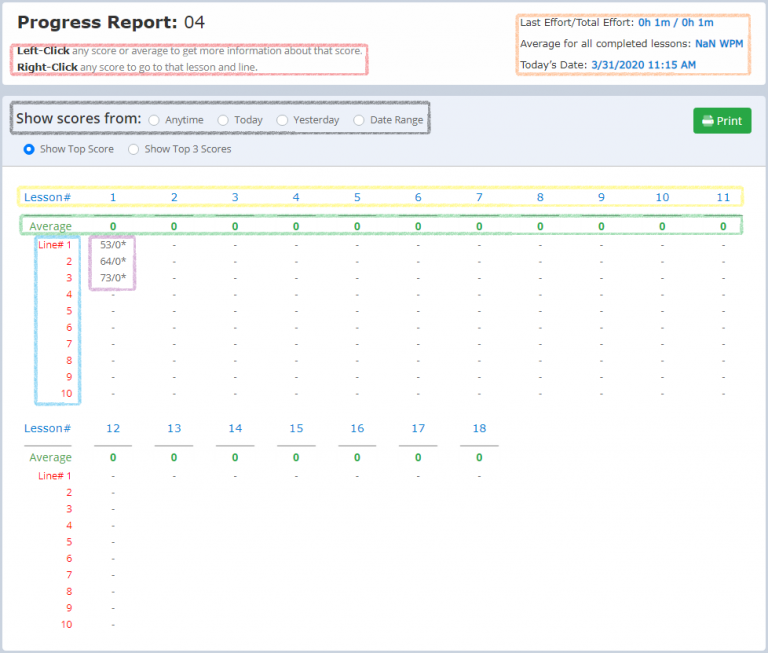Click Lesson number 12 header

coord(113,428)
